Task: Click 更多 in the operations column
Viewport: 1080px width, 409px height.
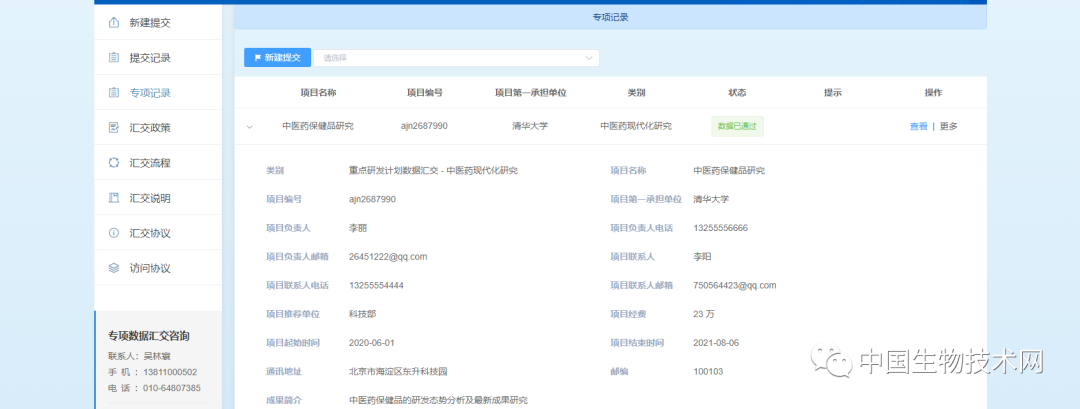Action: click(x=948, y=126)
